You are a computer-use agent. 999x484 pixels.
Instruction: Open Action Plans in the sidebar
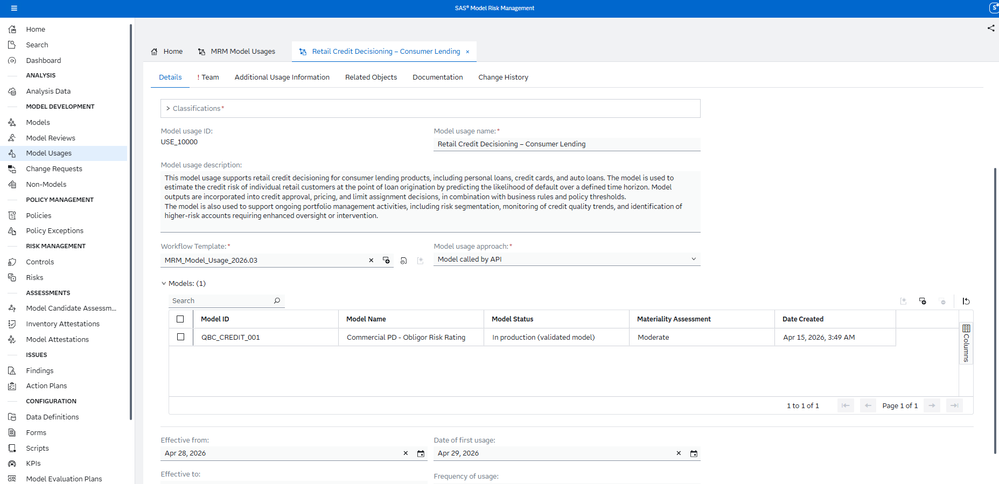[46, 386]
